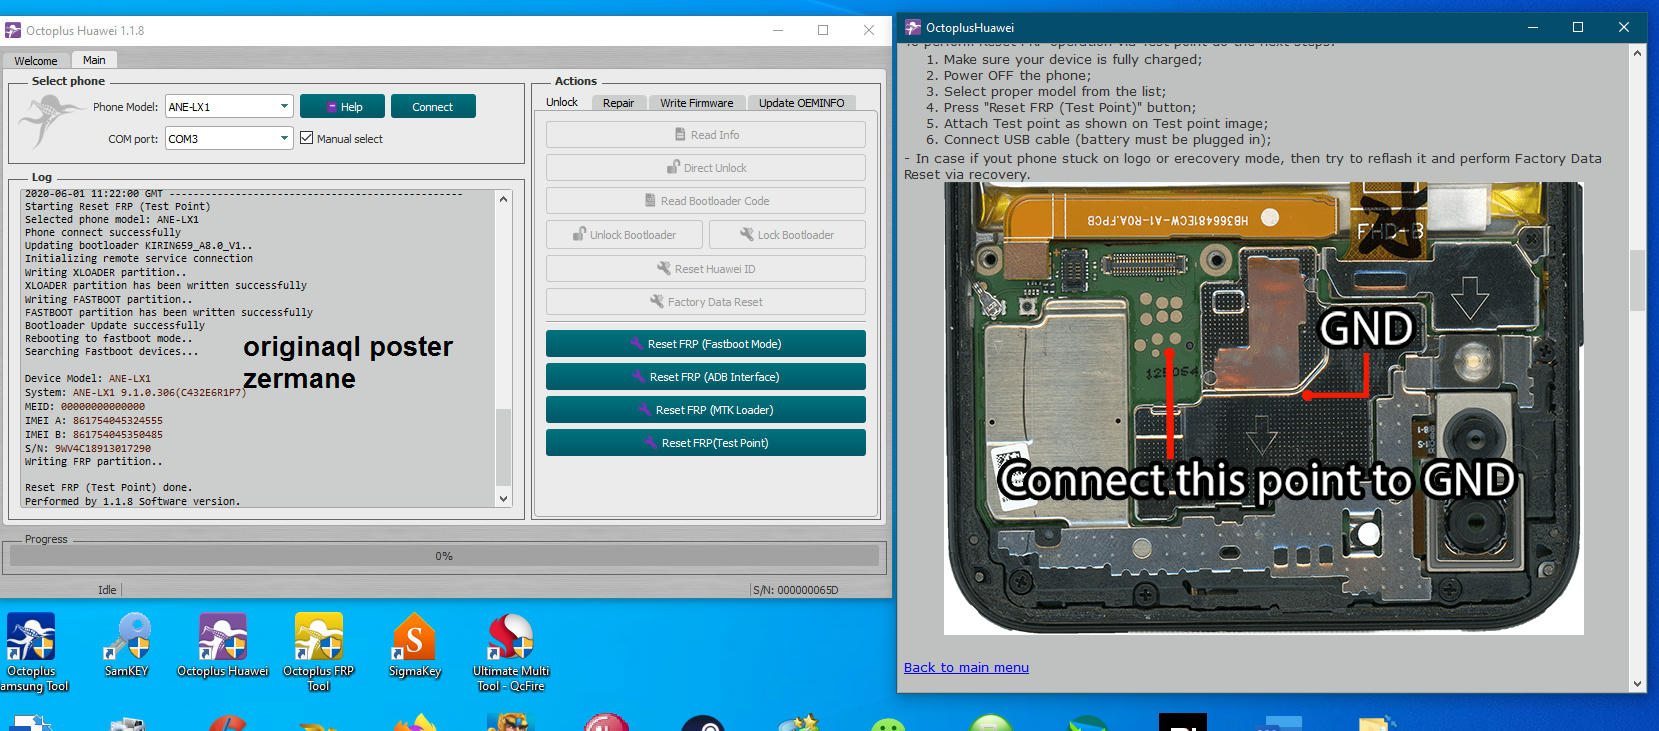Start Reset FRP (MTK Loader)
The height and width of the screenshot is (731, 1659).
(x=706, y=410)
